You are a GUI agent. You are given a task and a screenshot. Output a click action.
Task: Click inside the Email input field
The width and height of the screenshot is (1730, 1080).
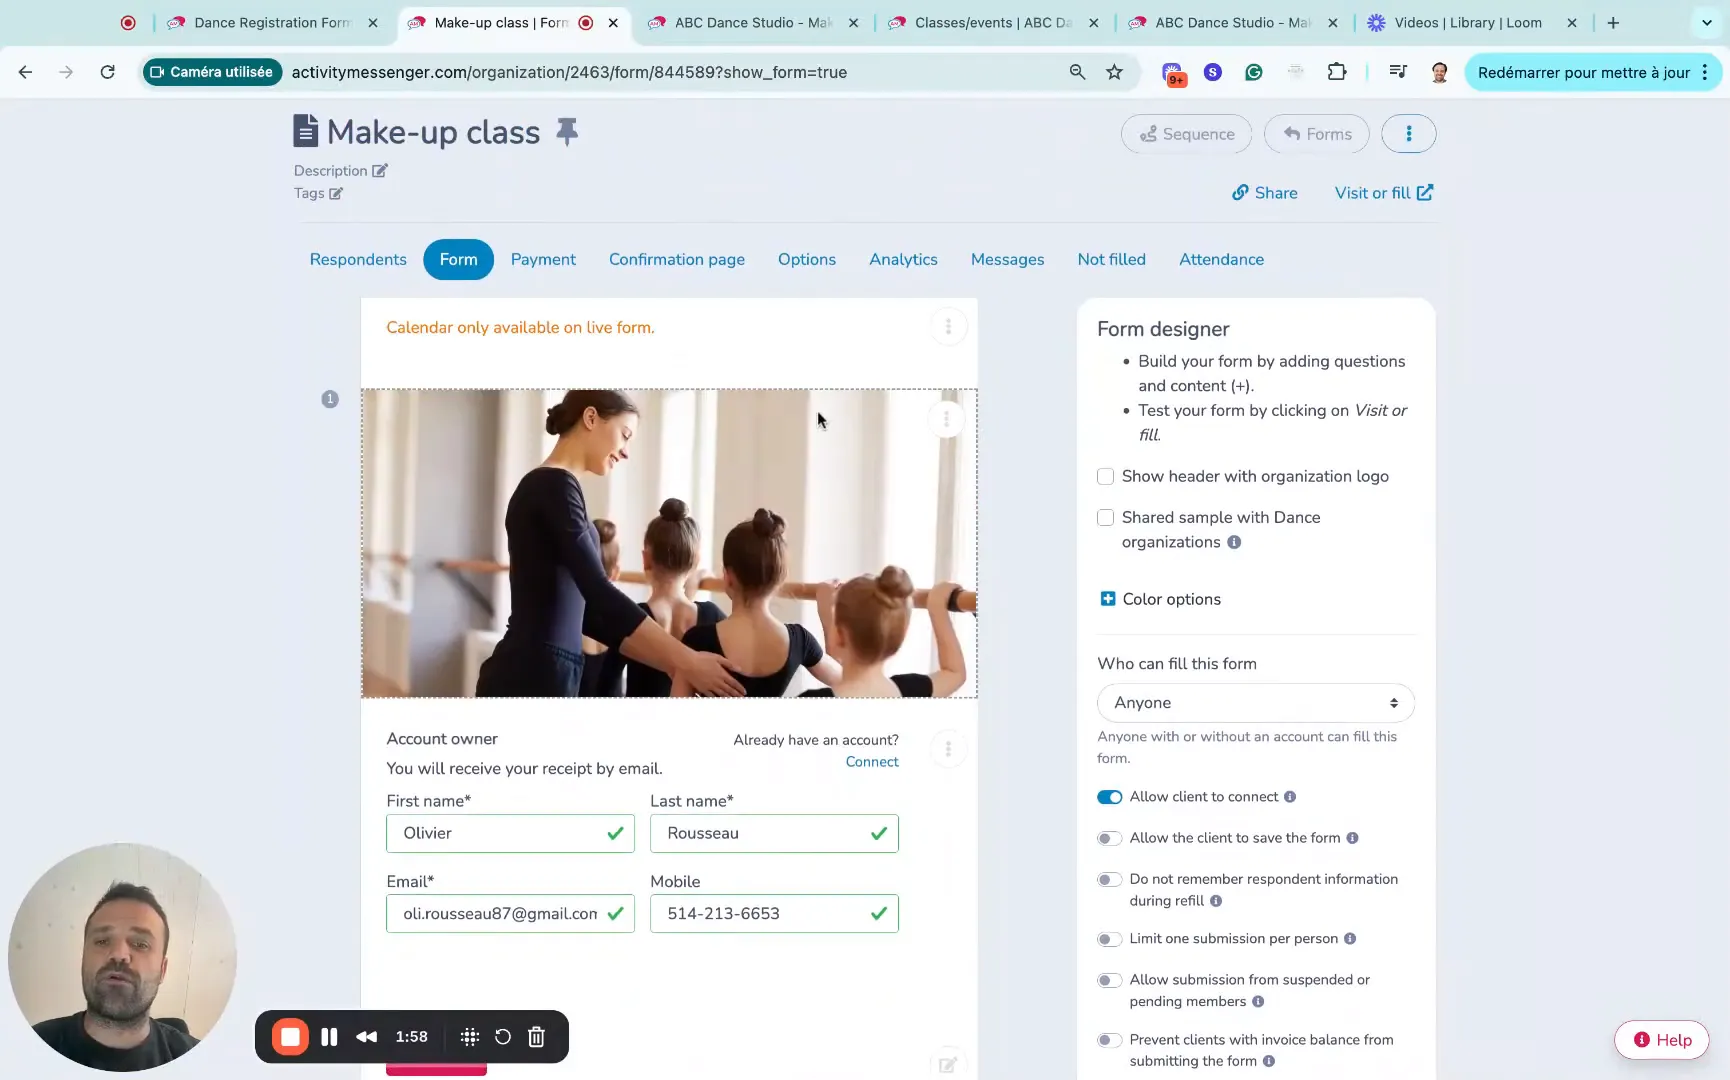pyautogui.click(x=498, y=913)
